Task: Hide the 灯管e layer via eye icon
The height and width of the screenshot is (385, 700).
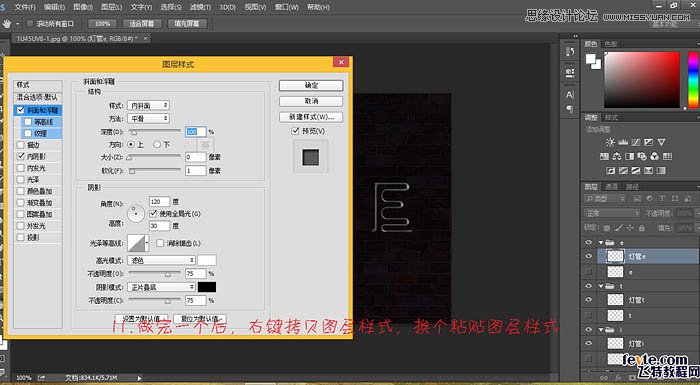Action: [588, 256]
